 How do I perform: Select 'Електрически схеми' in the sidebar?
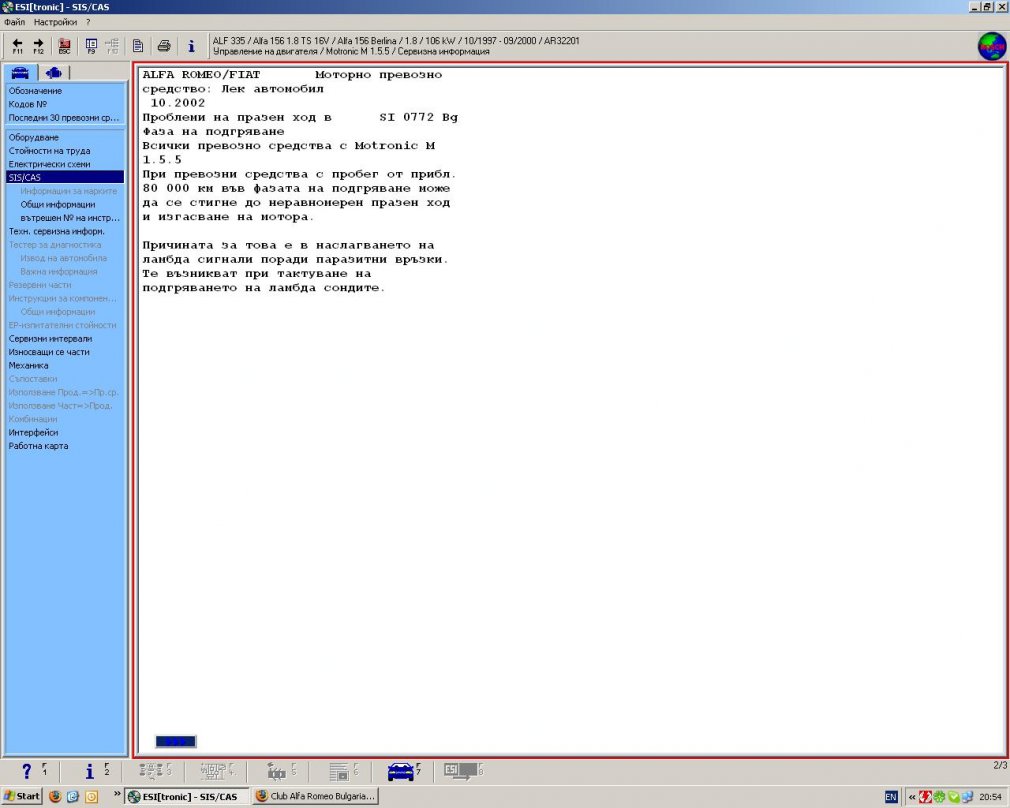49,164
